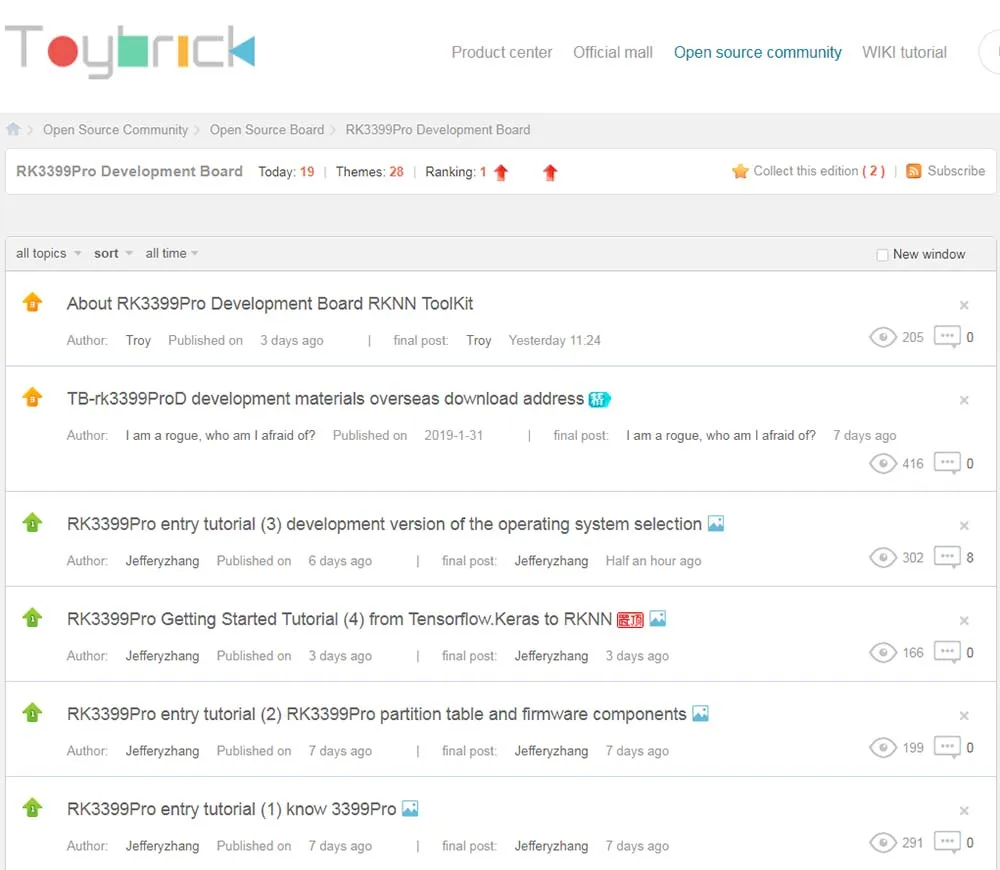
Task: Click the views eye icon showing 199
Action: click(x=883, y=748)
